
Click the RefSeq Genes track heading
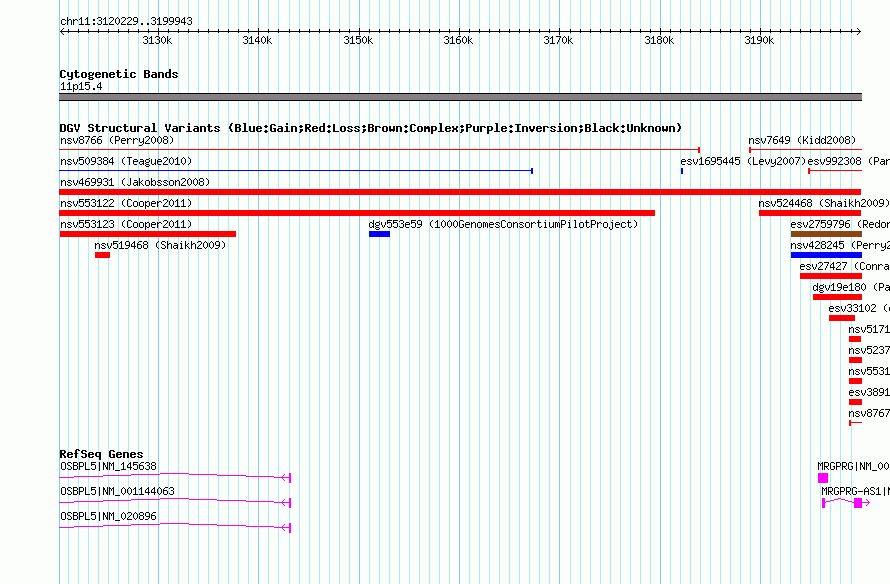[x=101, y=454]
